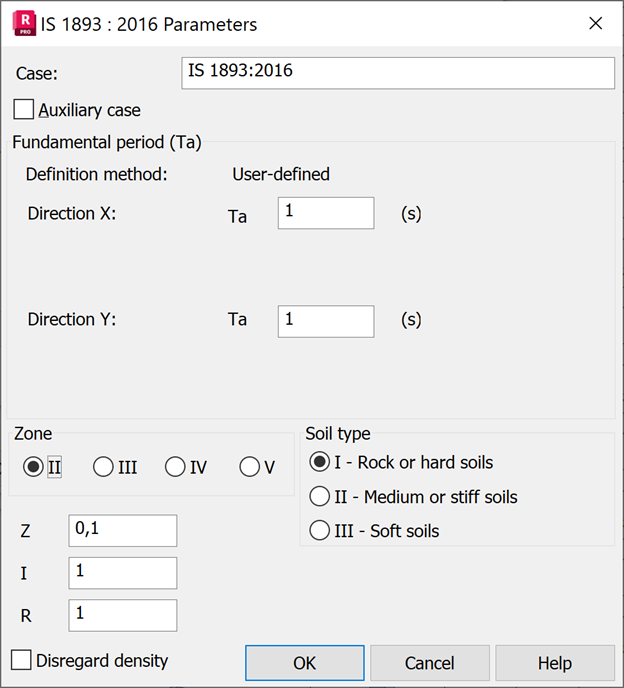Click the Z zone factor field
Screen dimensions: 624x688
tap(122, 531)
